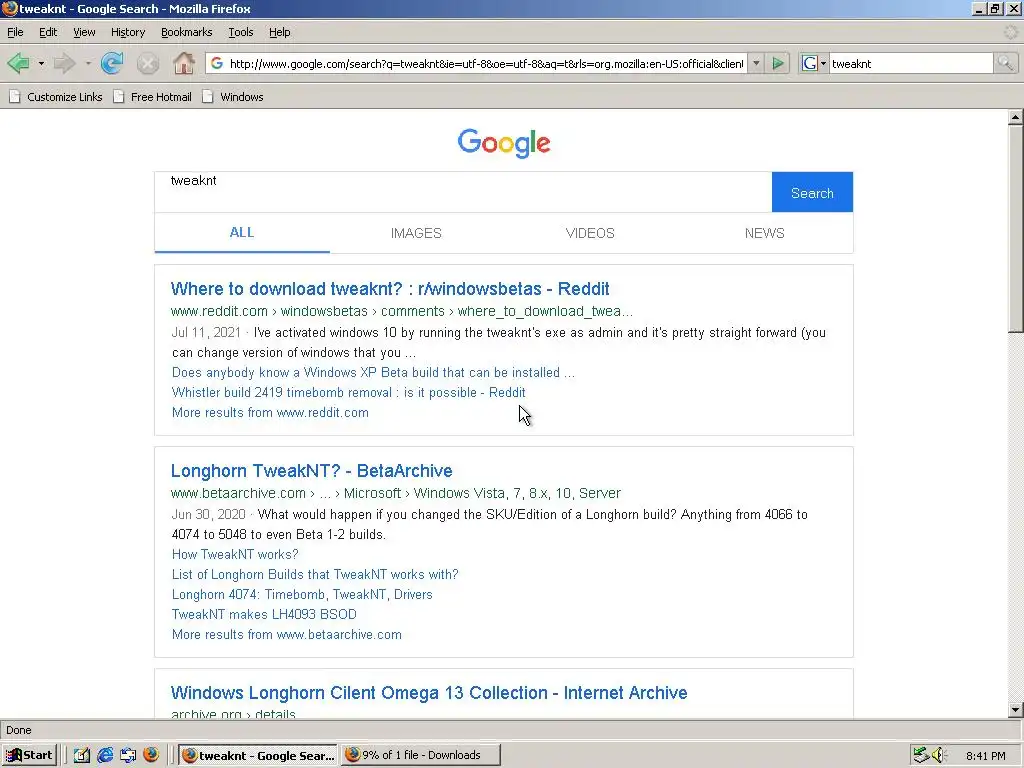Click the Stop loading icon
Screen dimensions: 1024x768
148,63
